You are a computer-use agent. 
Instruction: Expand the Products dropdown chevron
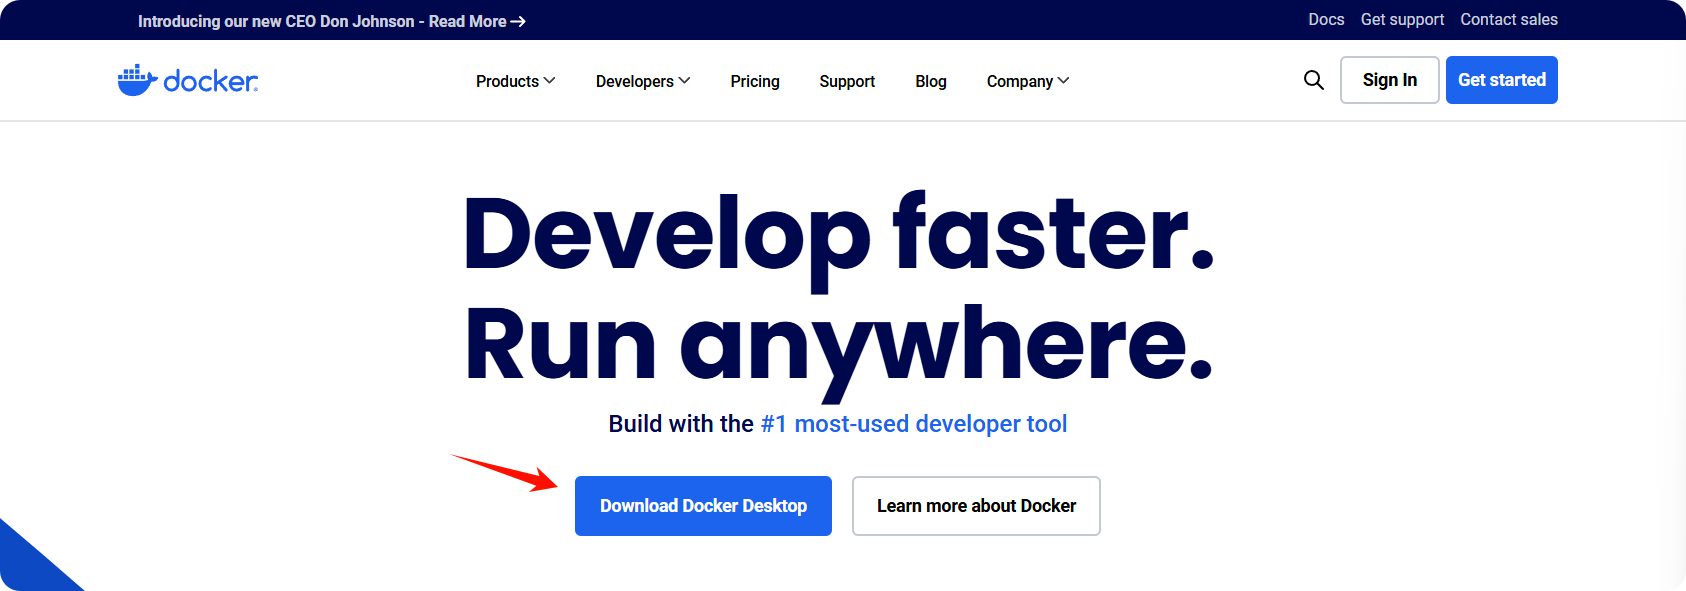[x=549, y=81]
